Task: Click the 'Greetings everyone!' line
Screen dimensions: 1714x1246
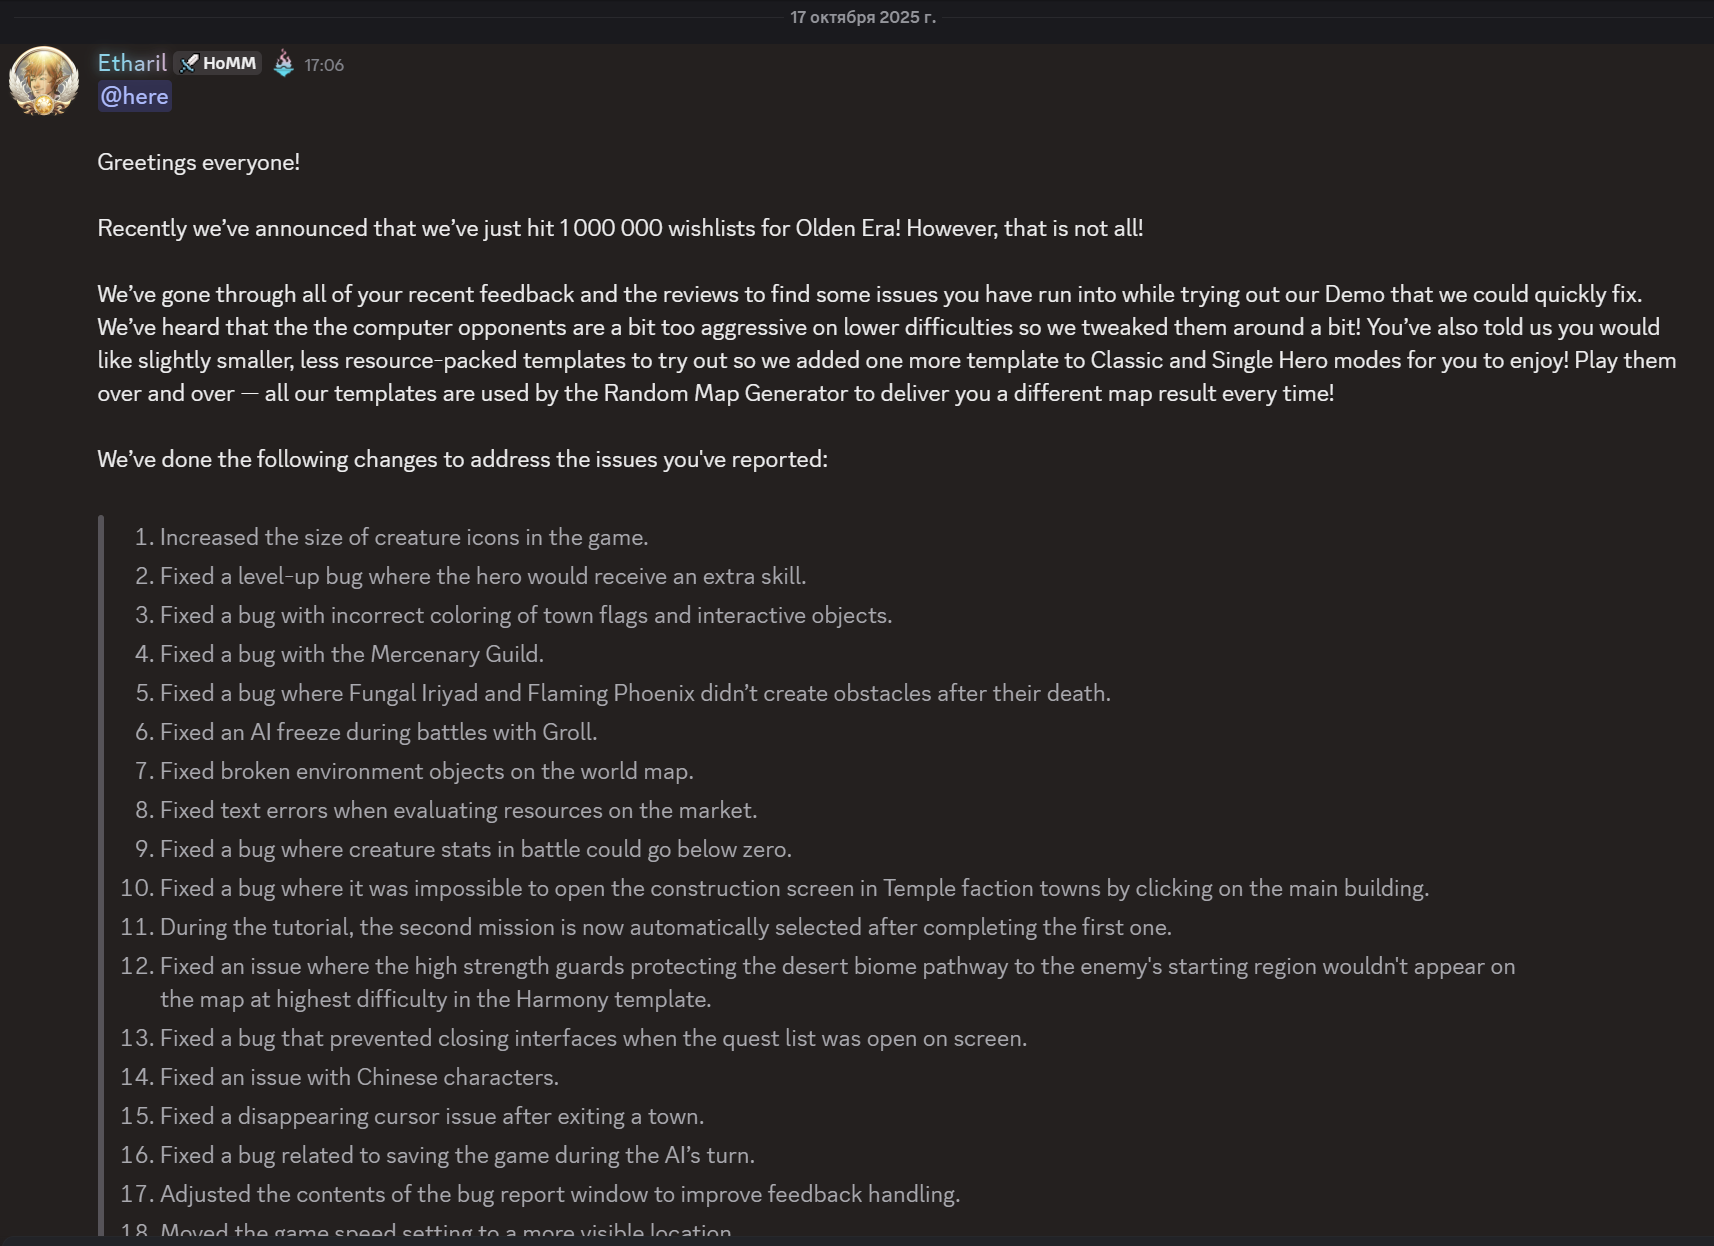Action: [198, 162]
